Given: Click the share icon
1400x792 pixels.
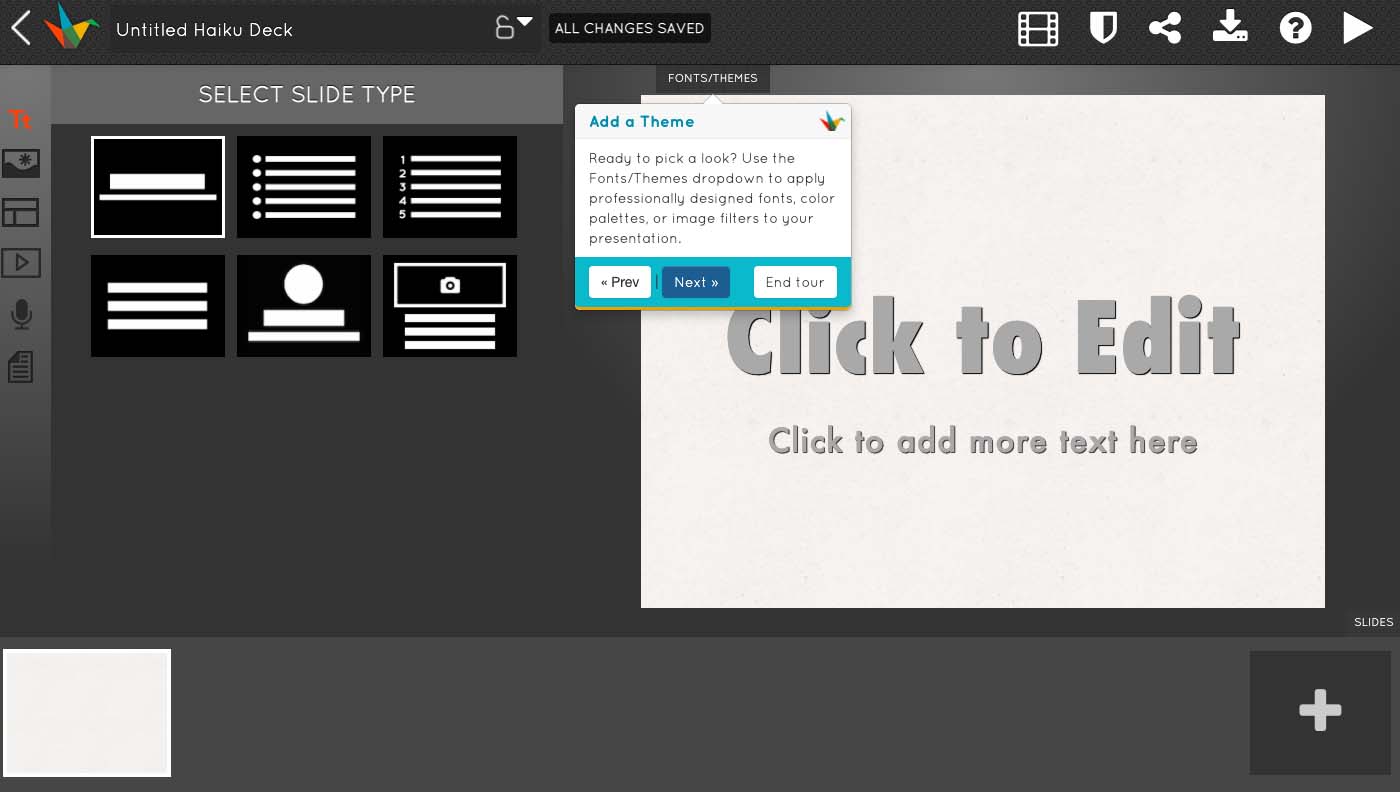Looking at the screenshot, I should (x=1165, y=28).
